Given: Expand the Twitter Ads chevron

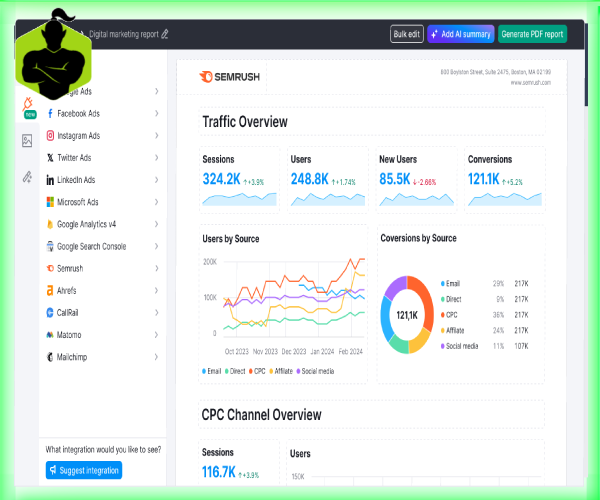Looking at the screenshot, I should (157, 158).
